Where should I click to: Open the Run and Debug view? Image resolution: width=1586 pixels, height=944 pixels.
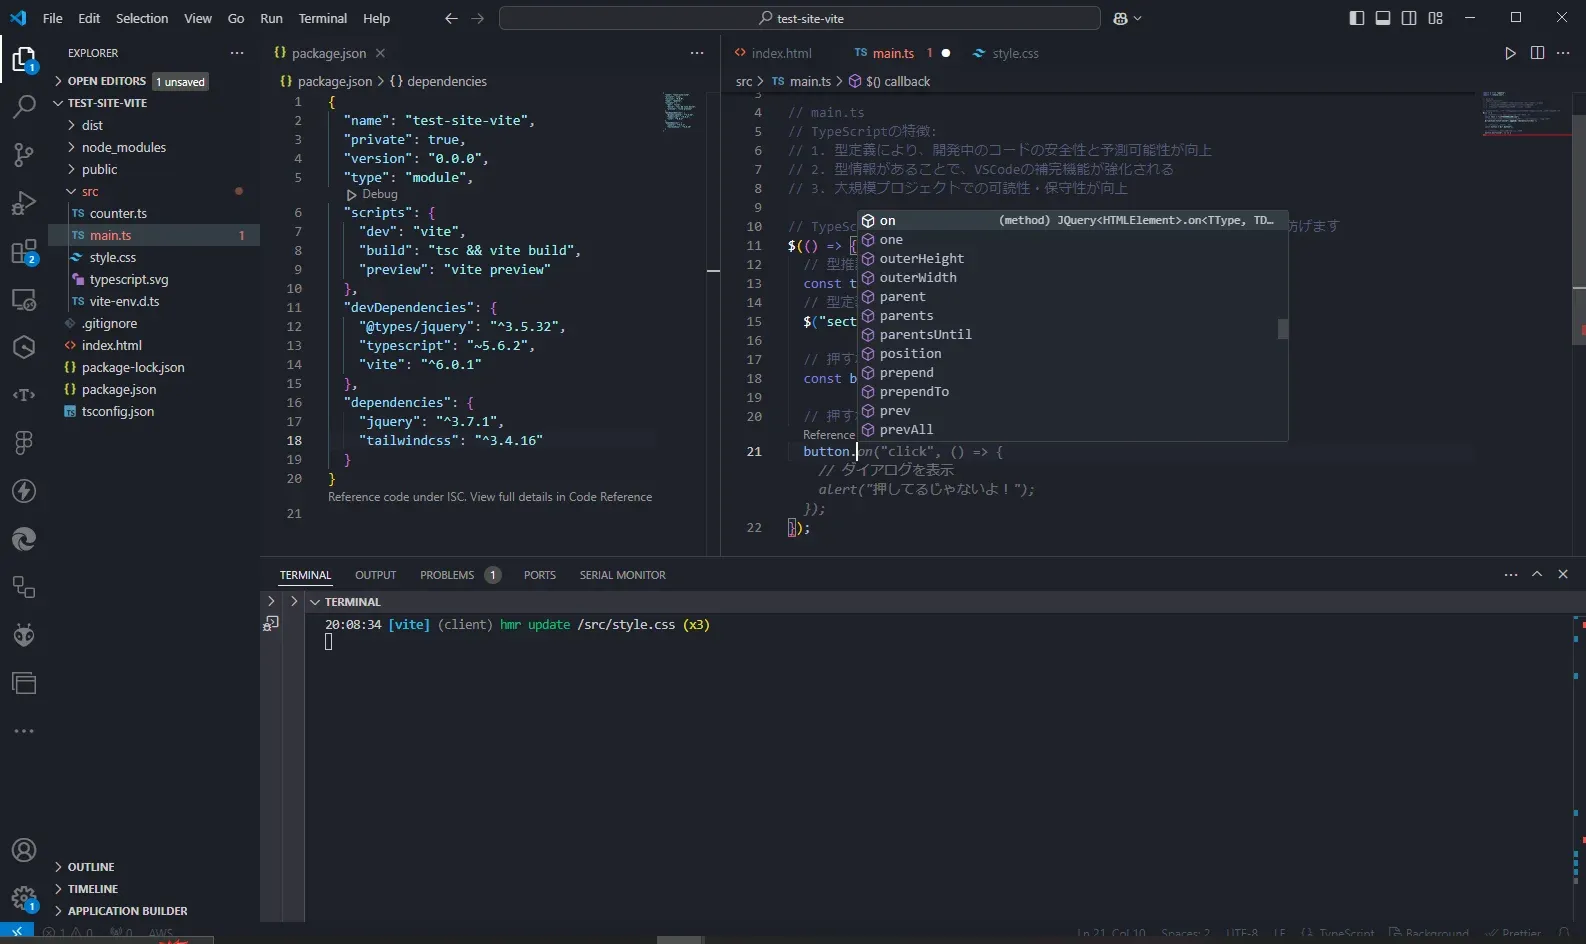click(x=24, y=203)
